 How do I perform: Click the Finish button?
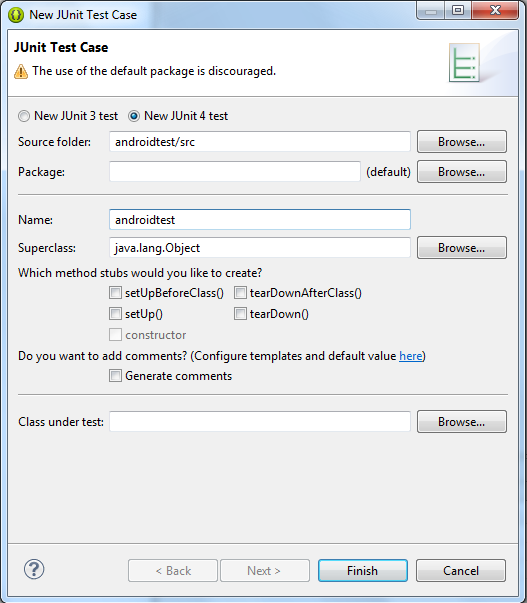(x=362, y=570)
